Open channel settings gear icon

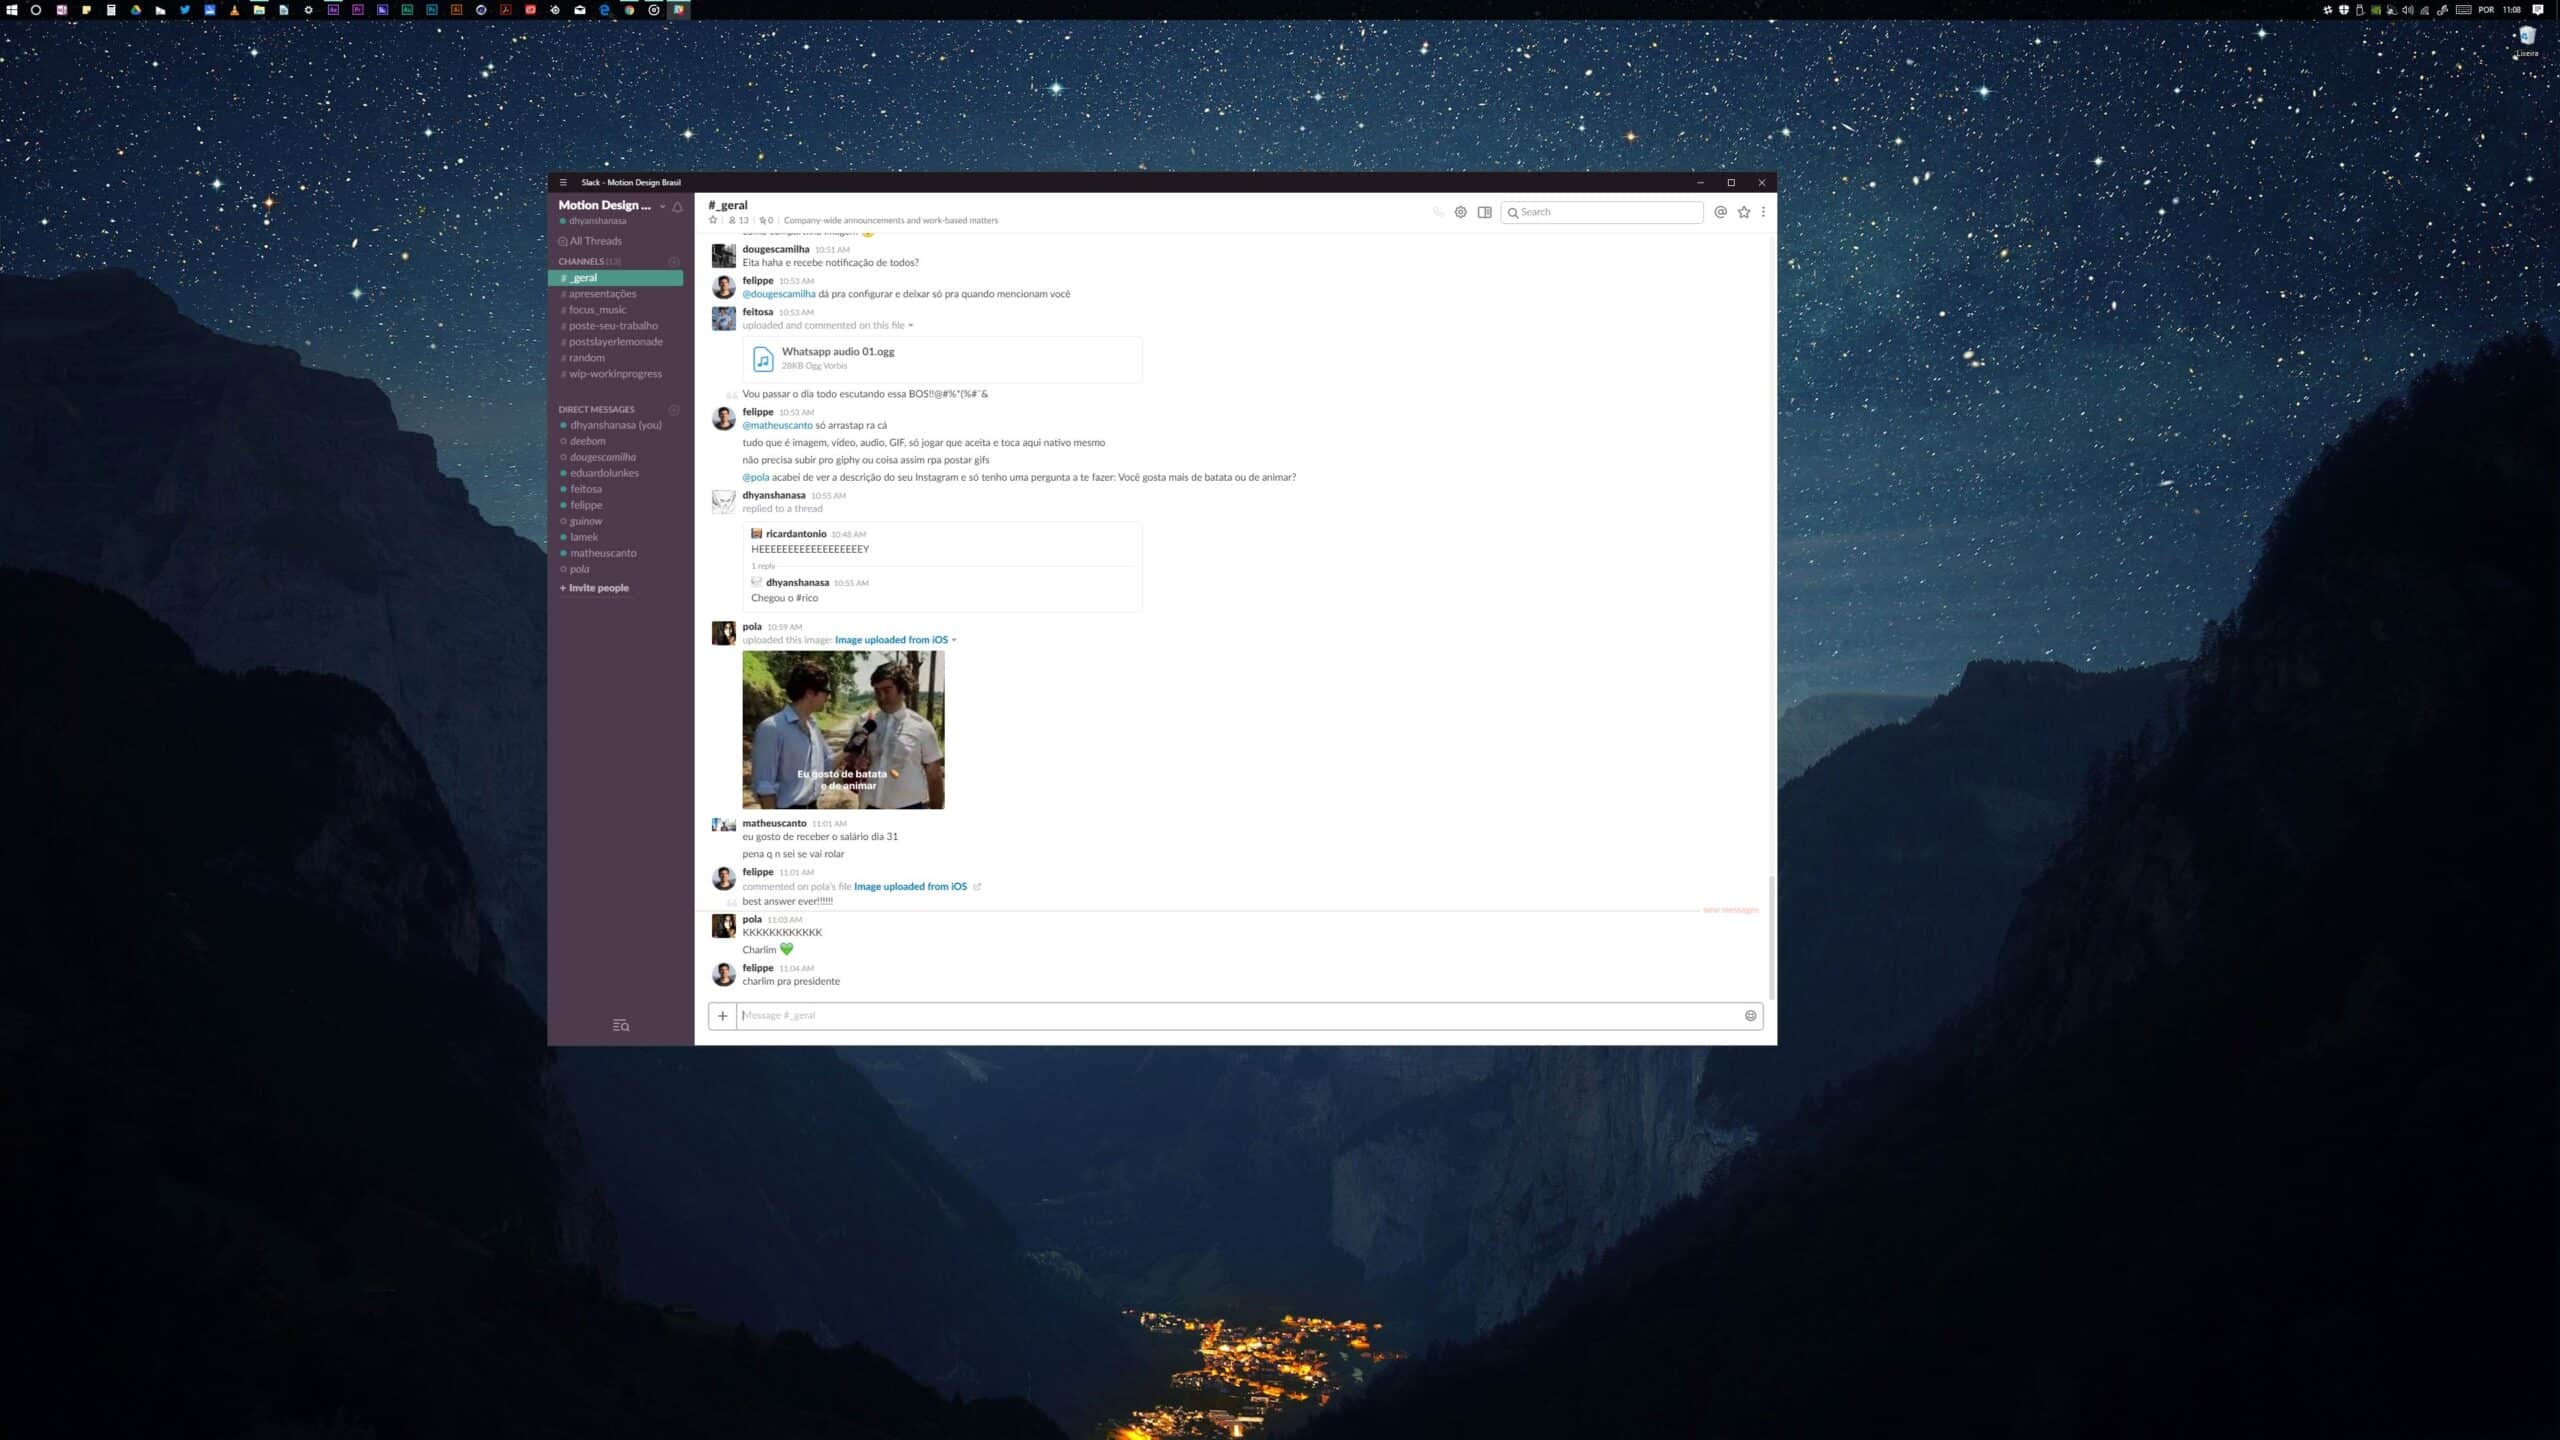tap(1460, 212)
